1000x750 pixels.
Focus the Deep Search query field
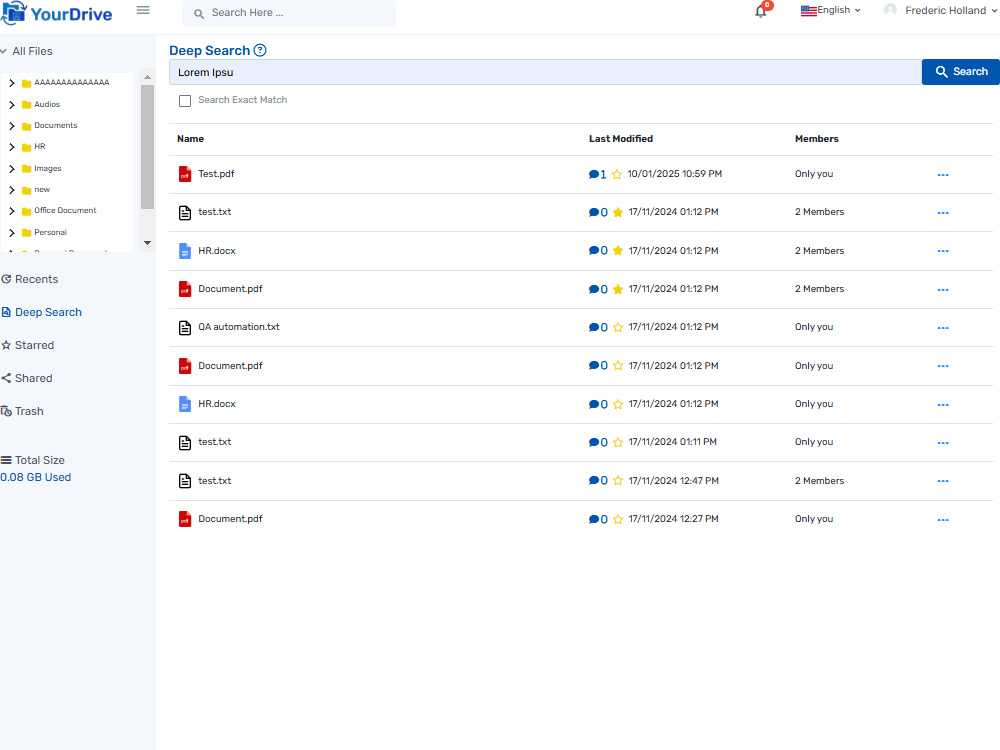click(x=545, y=72)
